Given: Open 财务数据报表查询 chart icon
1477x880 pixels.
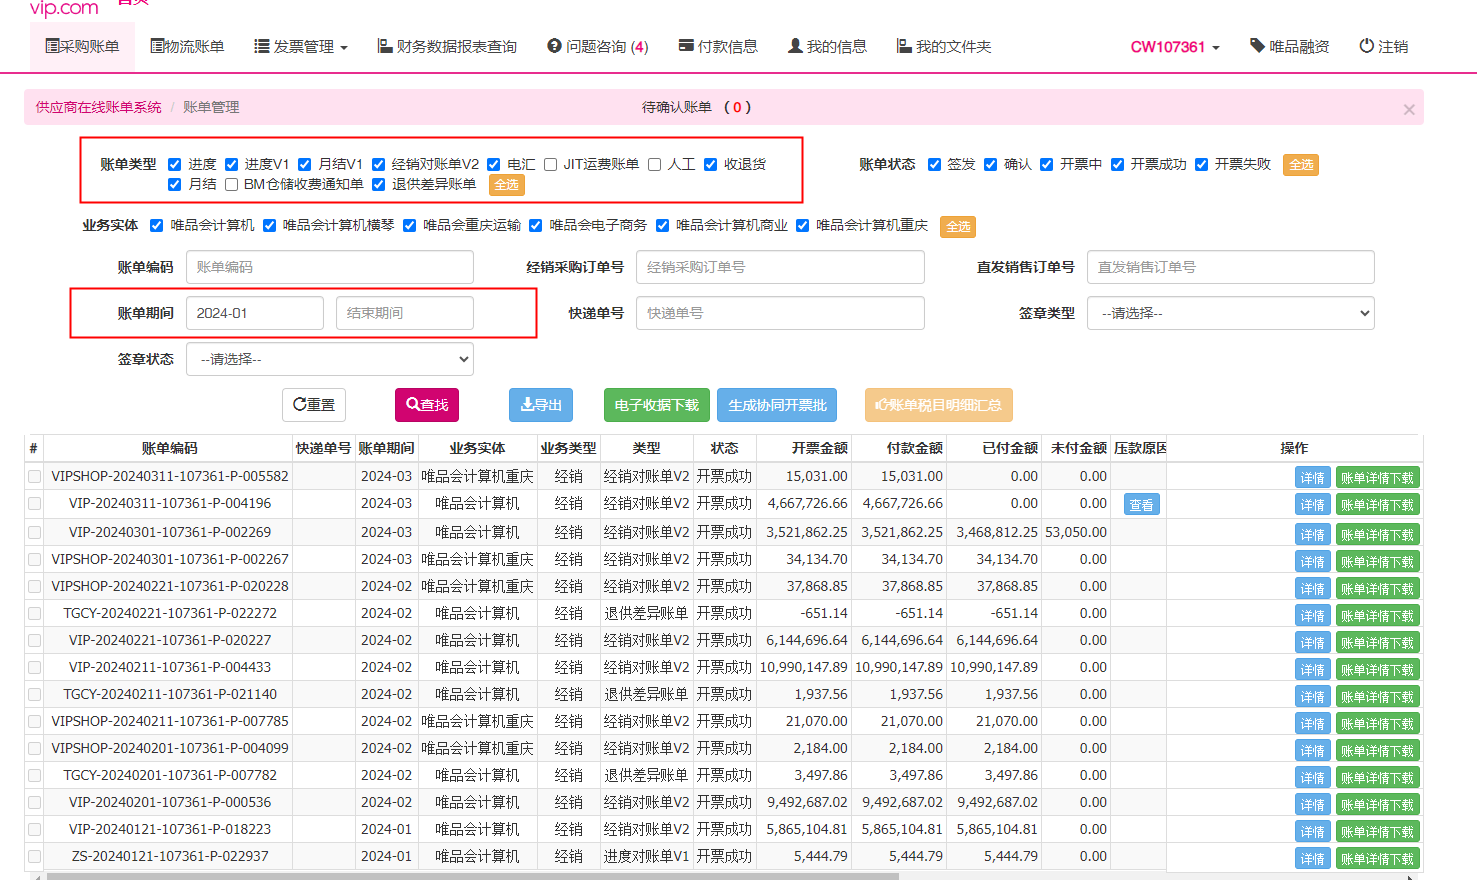Looking at the screenshot, I should tap(384, 46).
